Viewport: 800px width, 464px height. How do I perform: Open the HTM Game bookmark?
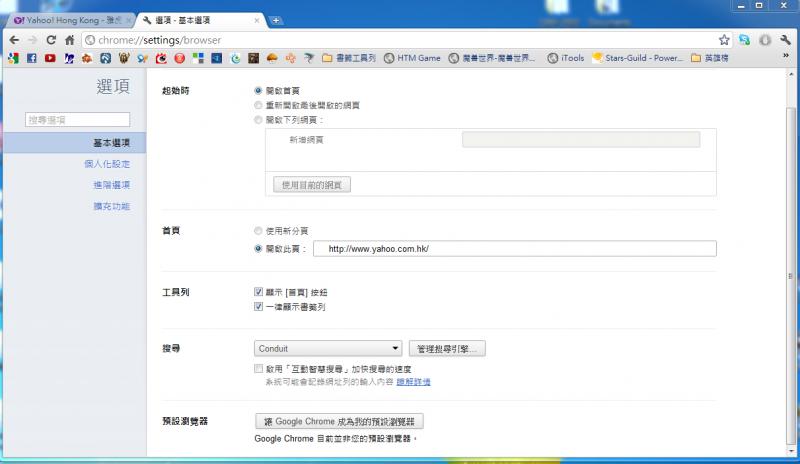(x=412, y=58)
